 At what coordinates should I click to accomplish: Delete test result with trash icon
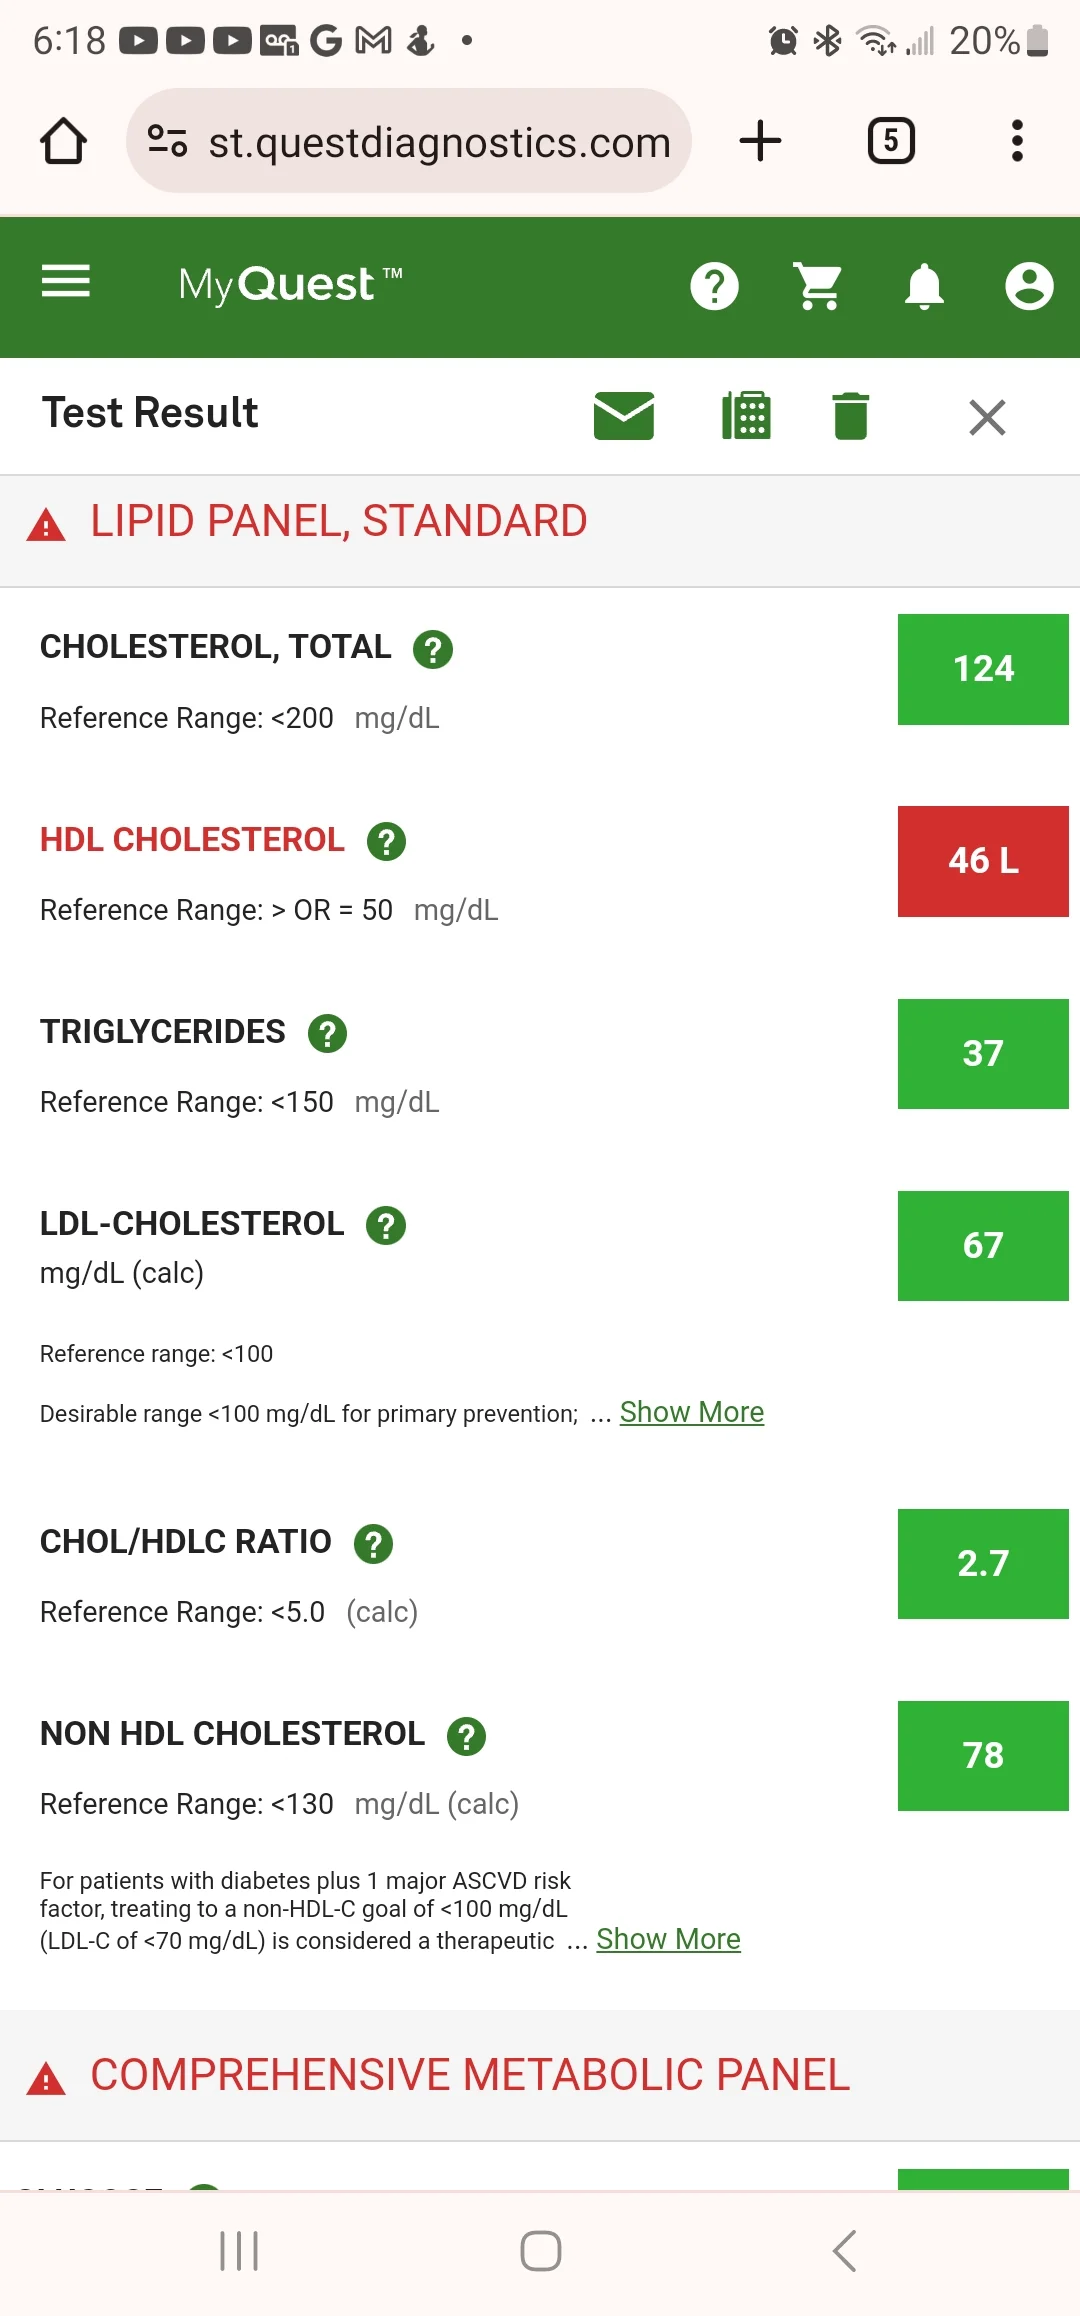[851, 416]
